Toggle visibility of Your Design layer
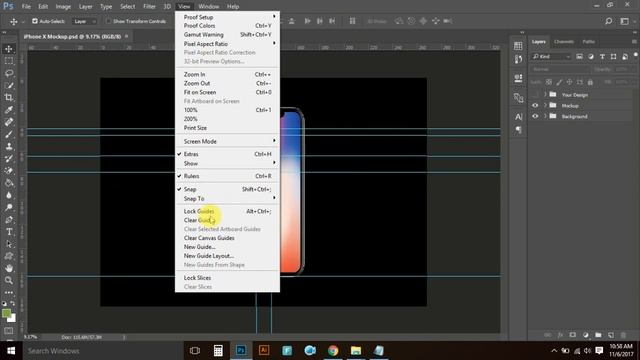This screenshot has height=360, width=640. click(535, 95)
